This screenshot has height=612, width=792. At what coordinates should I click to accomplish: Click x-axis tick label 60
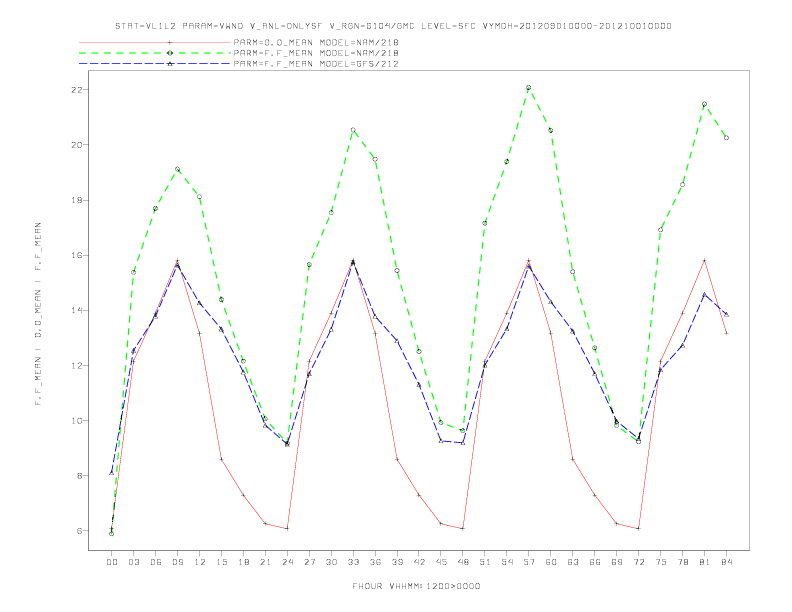[551, 562]
